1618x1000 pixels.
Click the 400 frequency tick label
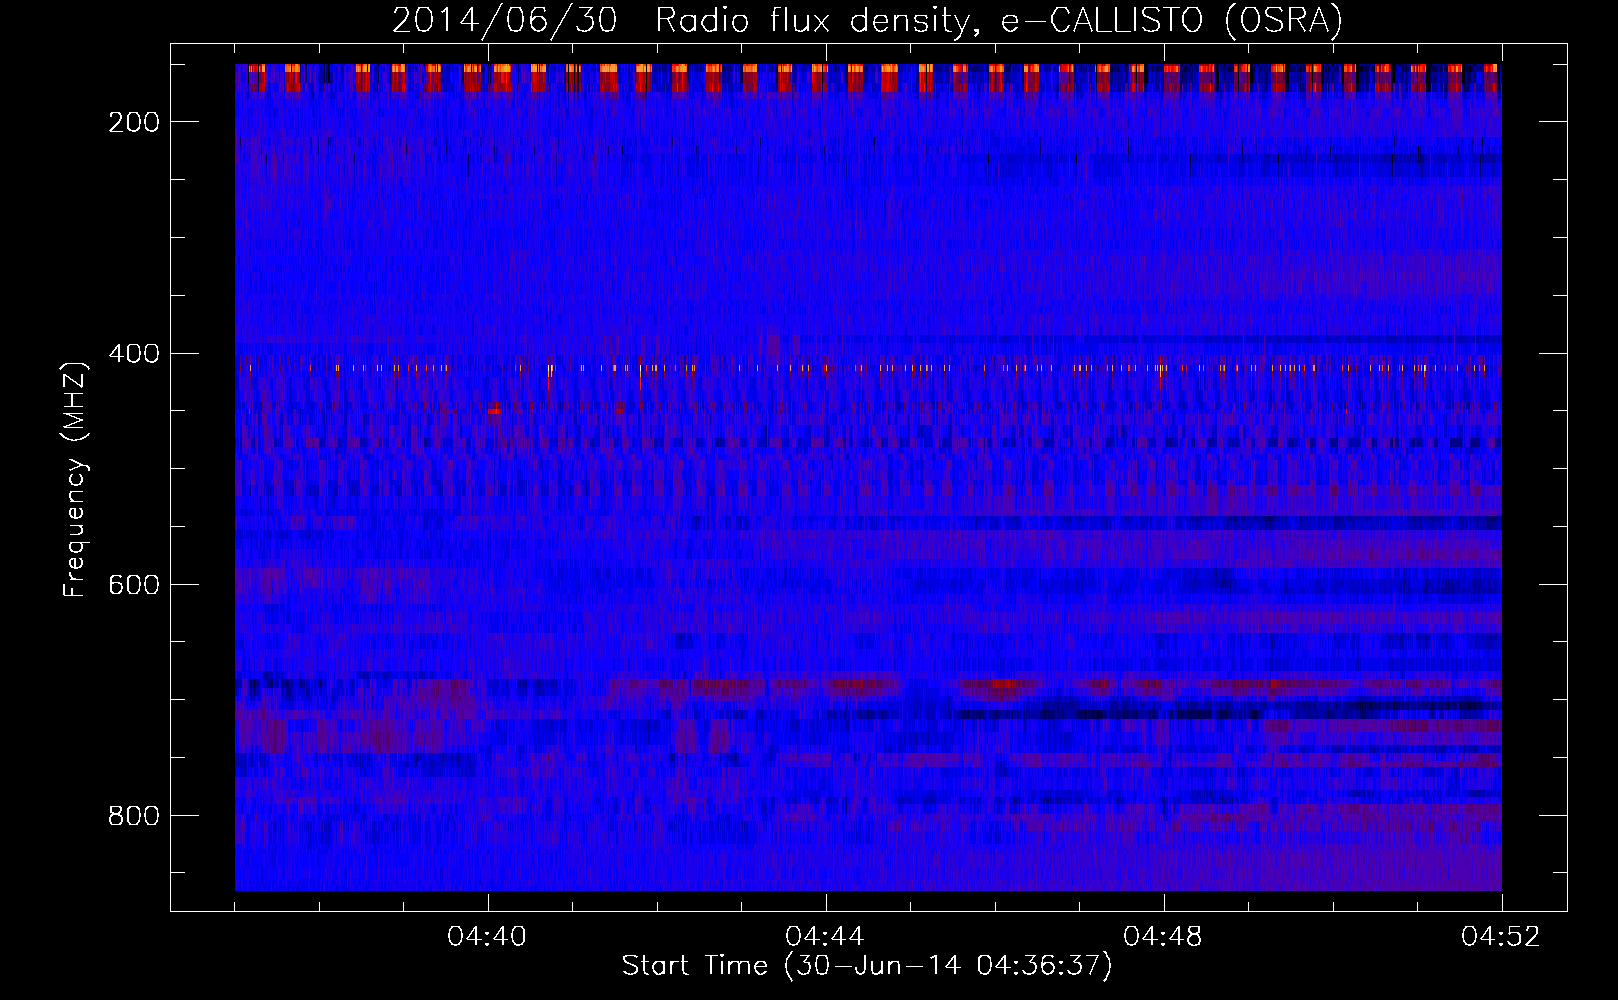click(x=134, y=354)
